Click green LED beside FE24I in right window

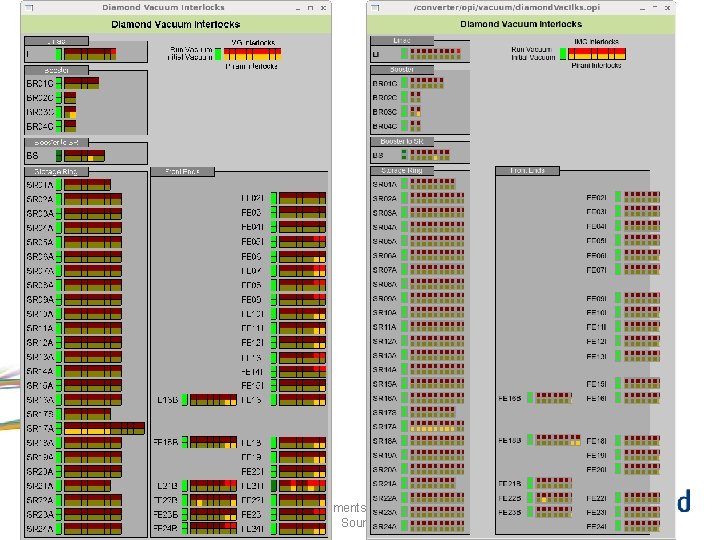pos(618,526)
